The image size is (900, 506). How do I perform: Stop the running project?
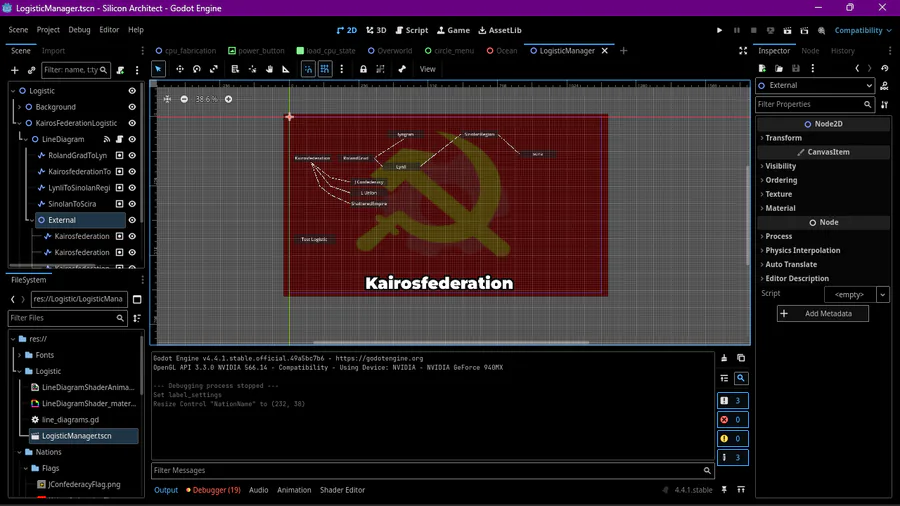(754, 30)
